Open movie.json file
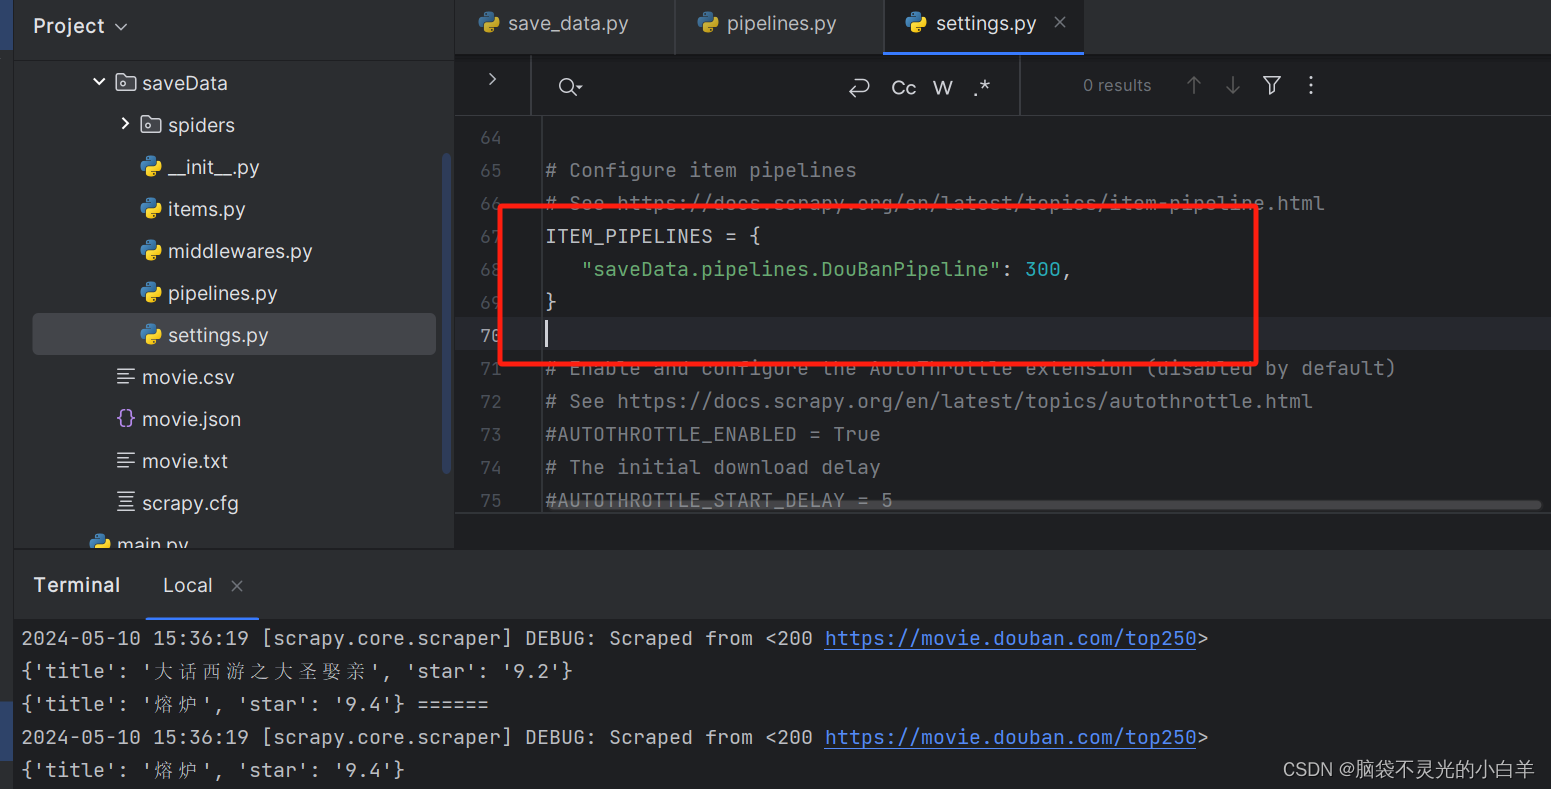Screen dimensions: 1551x789 191,419
